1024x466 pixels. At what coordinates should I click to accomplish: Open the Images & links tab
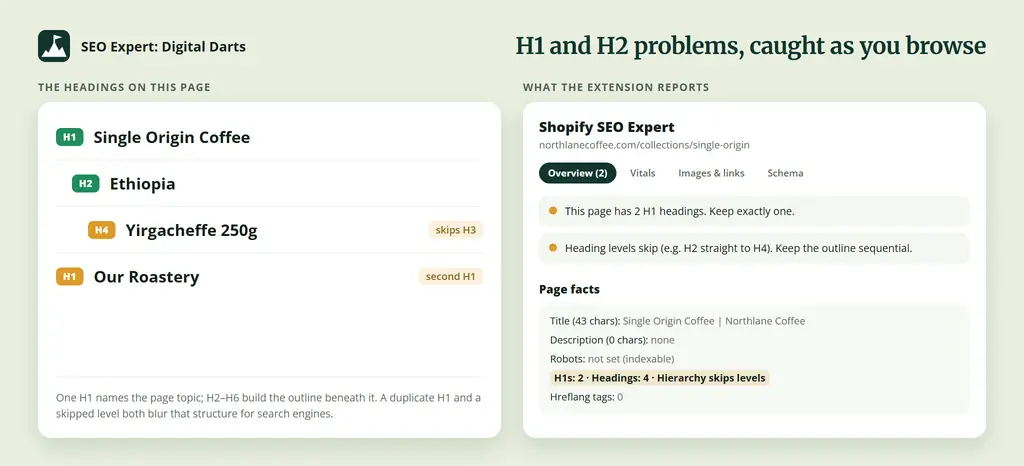(x=711, y=173)
